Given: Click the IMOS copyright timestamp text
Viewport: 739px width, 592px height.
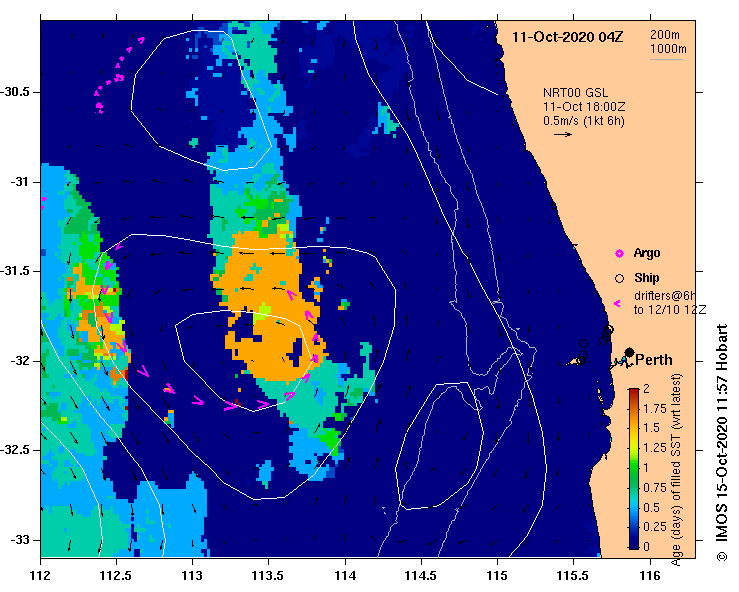Looking at the screenshot, I should click(x=722, y=443).
